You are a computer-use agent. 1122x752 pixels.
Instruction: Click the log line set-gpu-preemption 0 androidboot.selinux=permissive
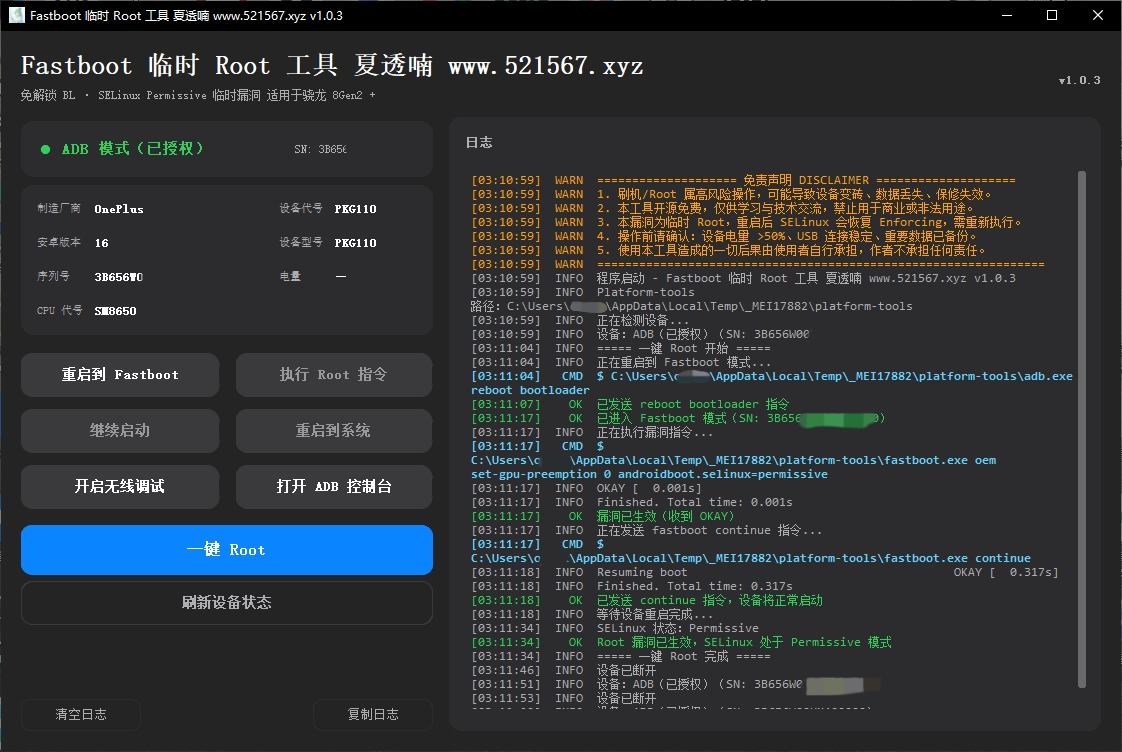click(649, 474)
